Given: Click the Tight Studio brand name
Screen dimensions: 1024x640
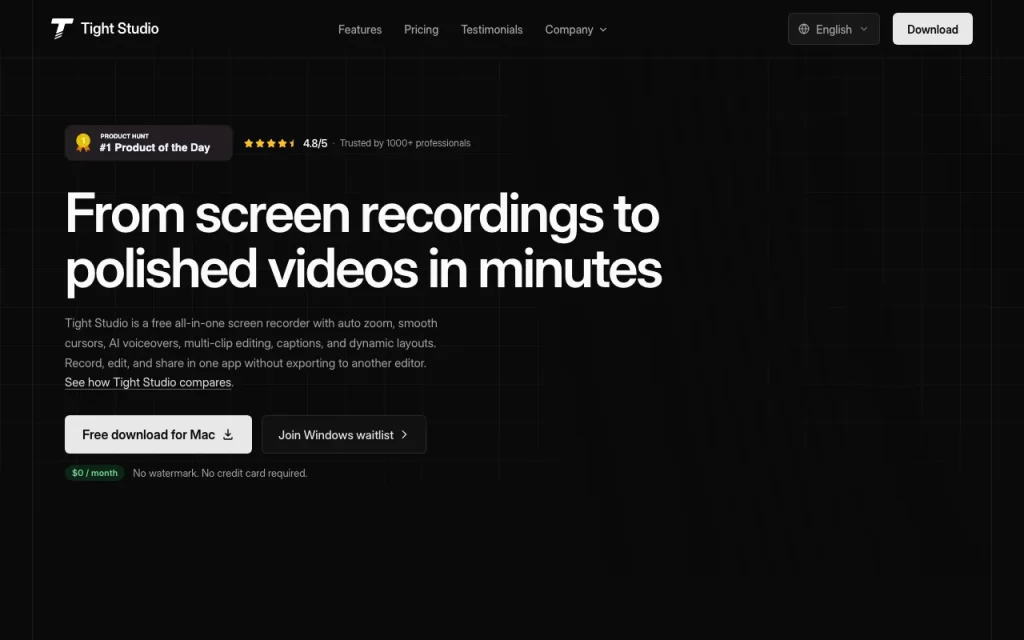Looking at the screenshot, I should point(120,29).
